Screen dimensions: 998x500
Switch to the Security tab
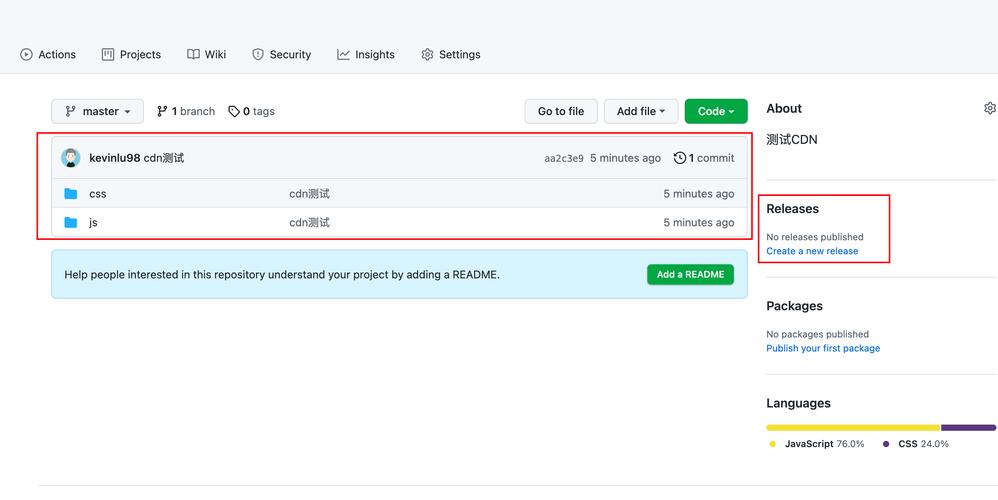281,55
